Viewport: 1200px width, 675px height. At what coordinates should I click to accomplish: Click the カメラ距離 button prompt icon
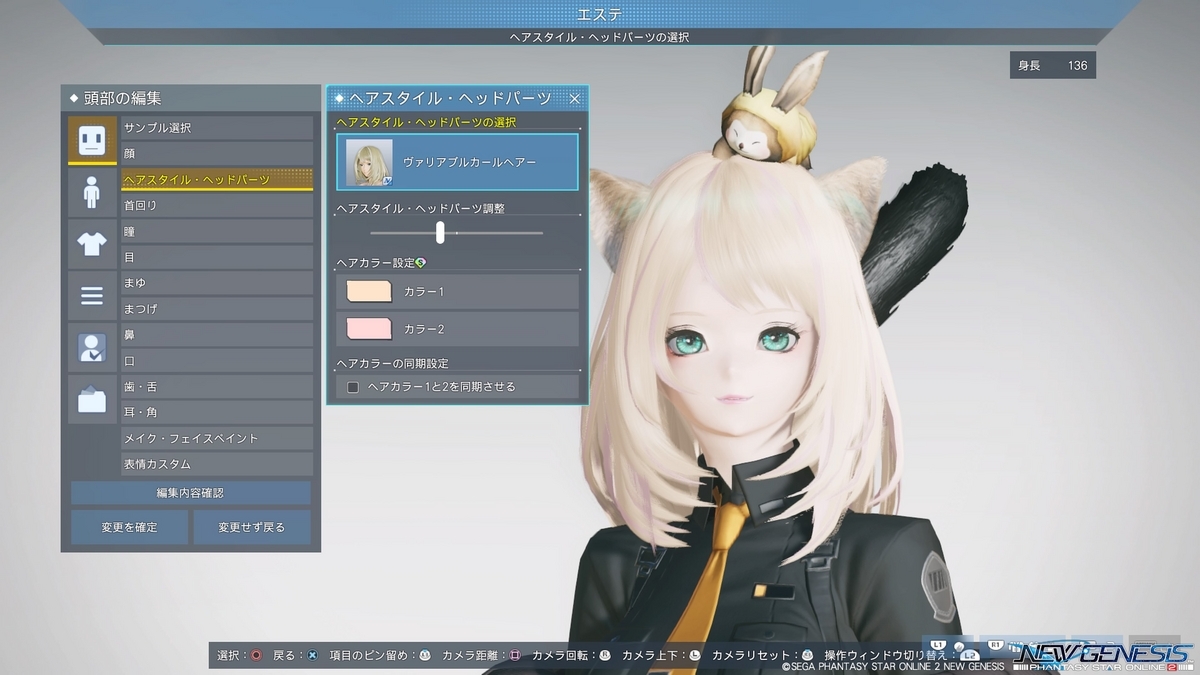(x=515, y=655)
